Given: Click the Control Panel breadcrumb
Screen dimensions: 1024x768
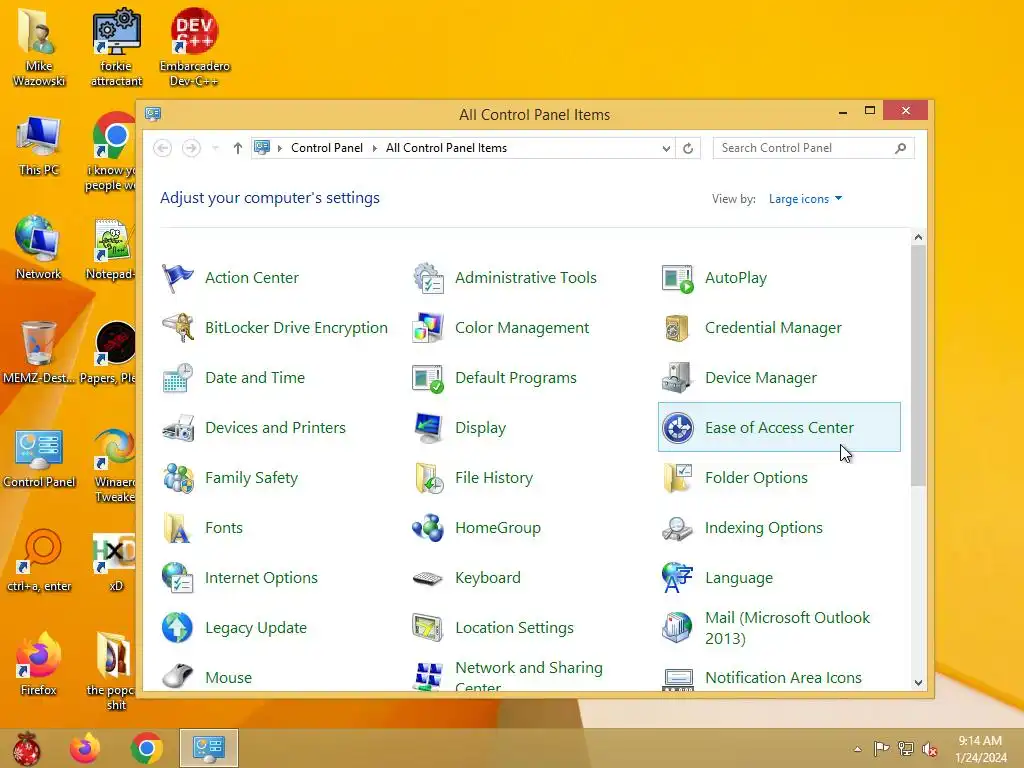Looking at the screenshot, I should 327,148.
